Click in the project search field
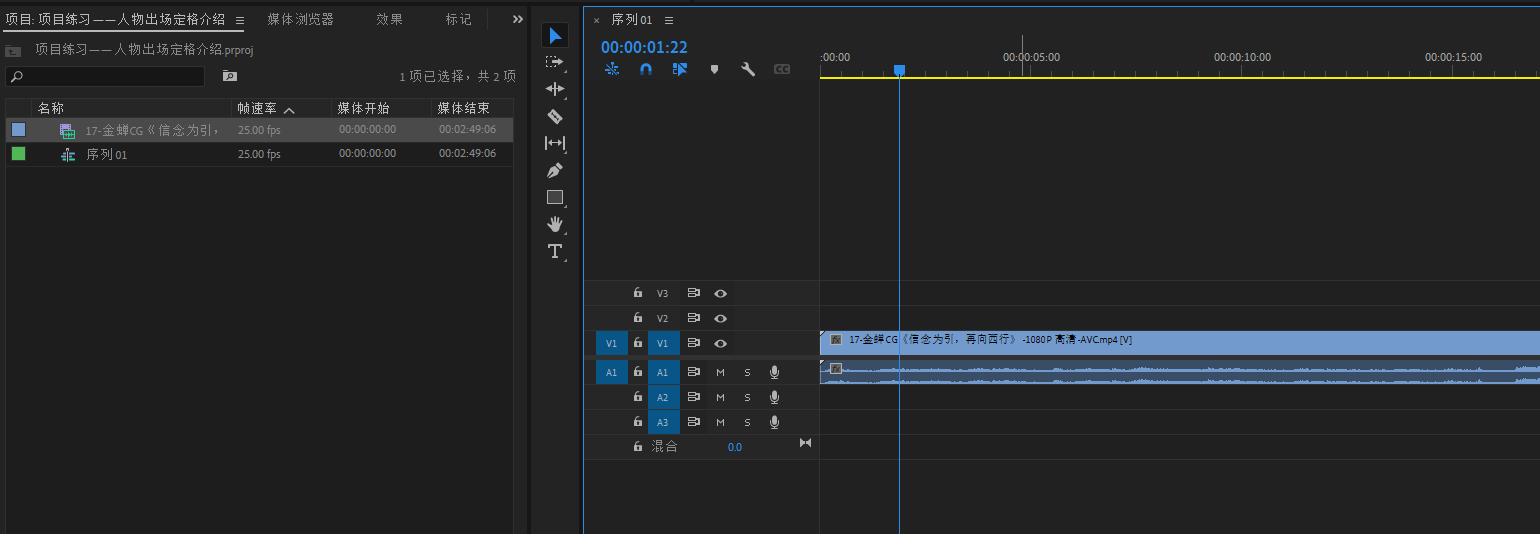This screenshot has width=1540, height=534. [110, 76]
